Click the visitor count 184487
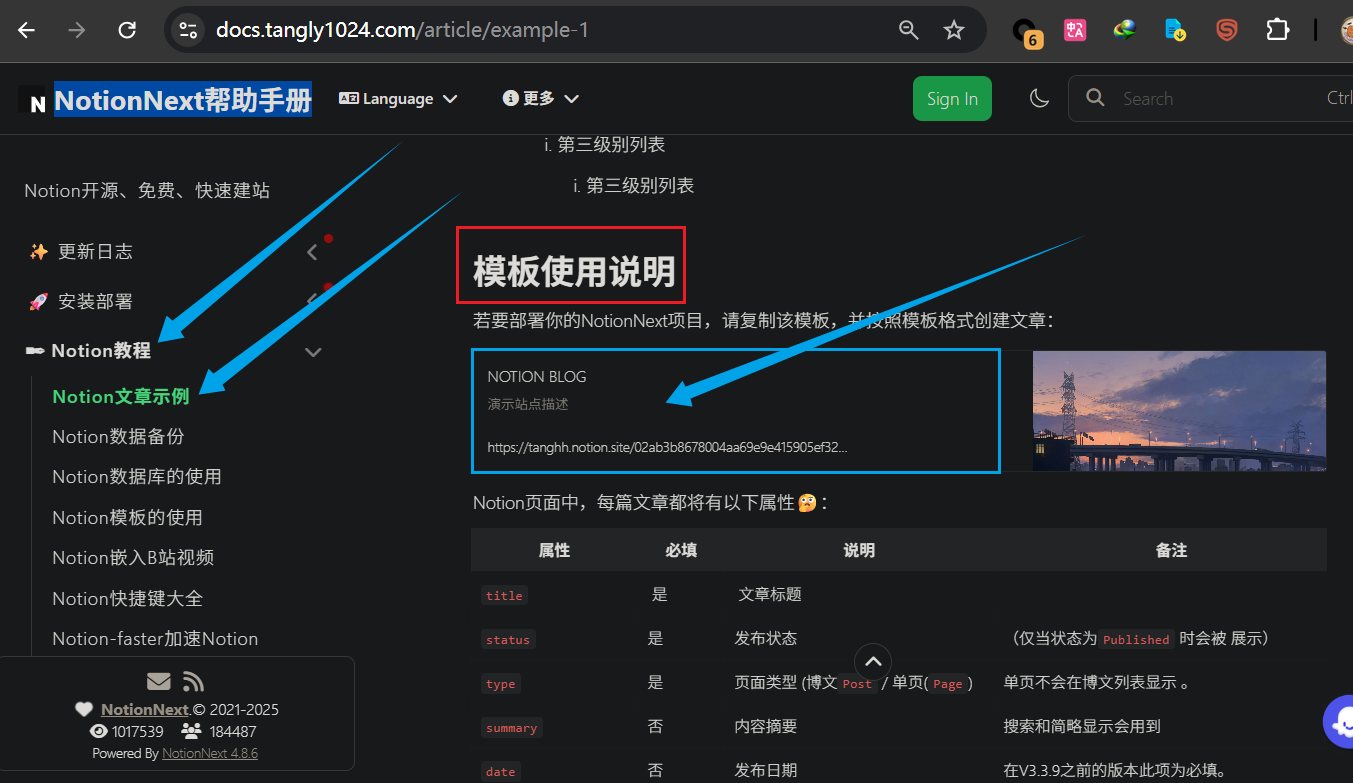 [x=233, y=731]
